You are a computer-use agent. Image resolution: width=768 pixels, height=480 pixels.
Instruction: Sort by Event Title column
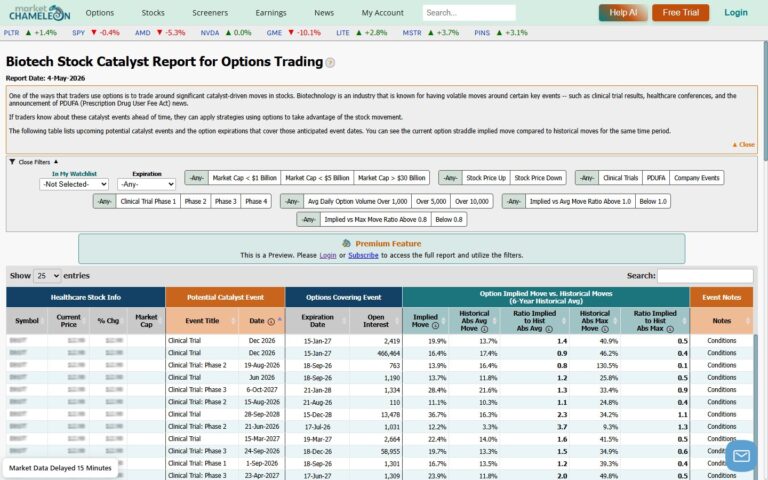[202, 321]
